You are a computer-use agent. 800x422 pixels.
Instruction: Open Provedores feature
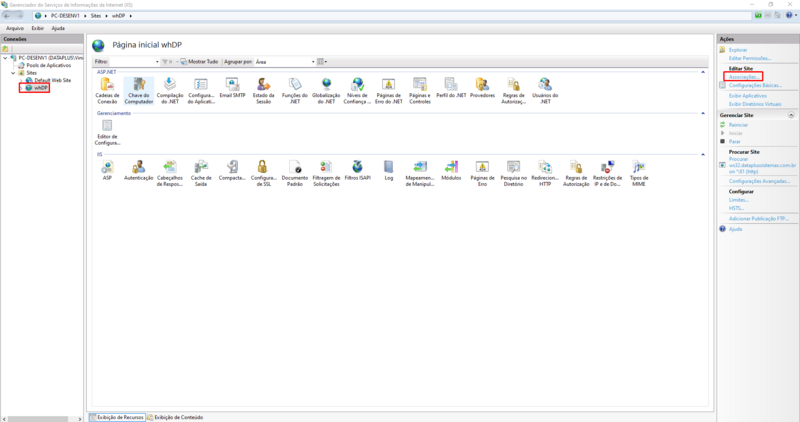pyautogui.click(x=482, y=88)
